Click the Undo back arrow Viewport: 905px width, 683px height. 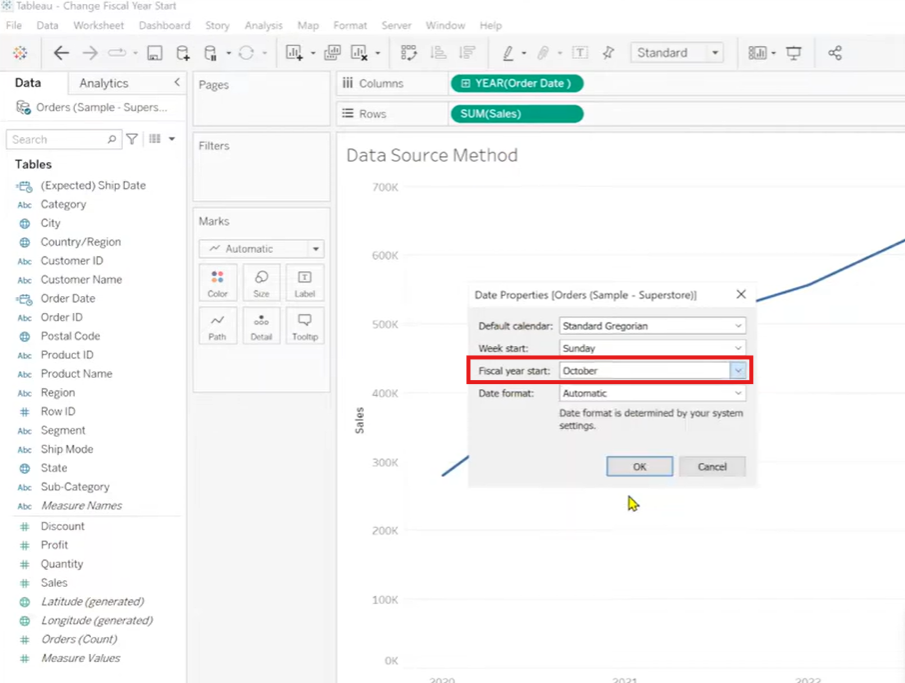[x=61, y=53]
